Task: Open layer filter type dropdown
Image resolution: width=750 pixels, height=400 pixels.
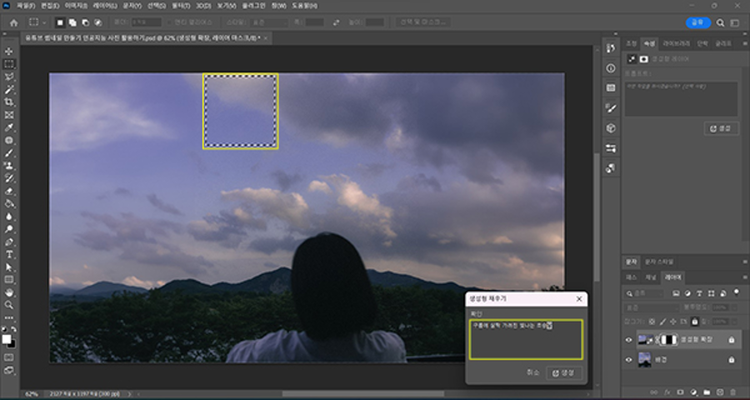Action: [x=645, y=293]
